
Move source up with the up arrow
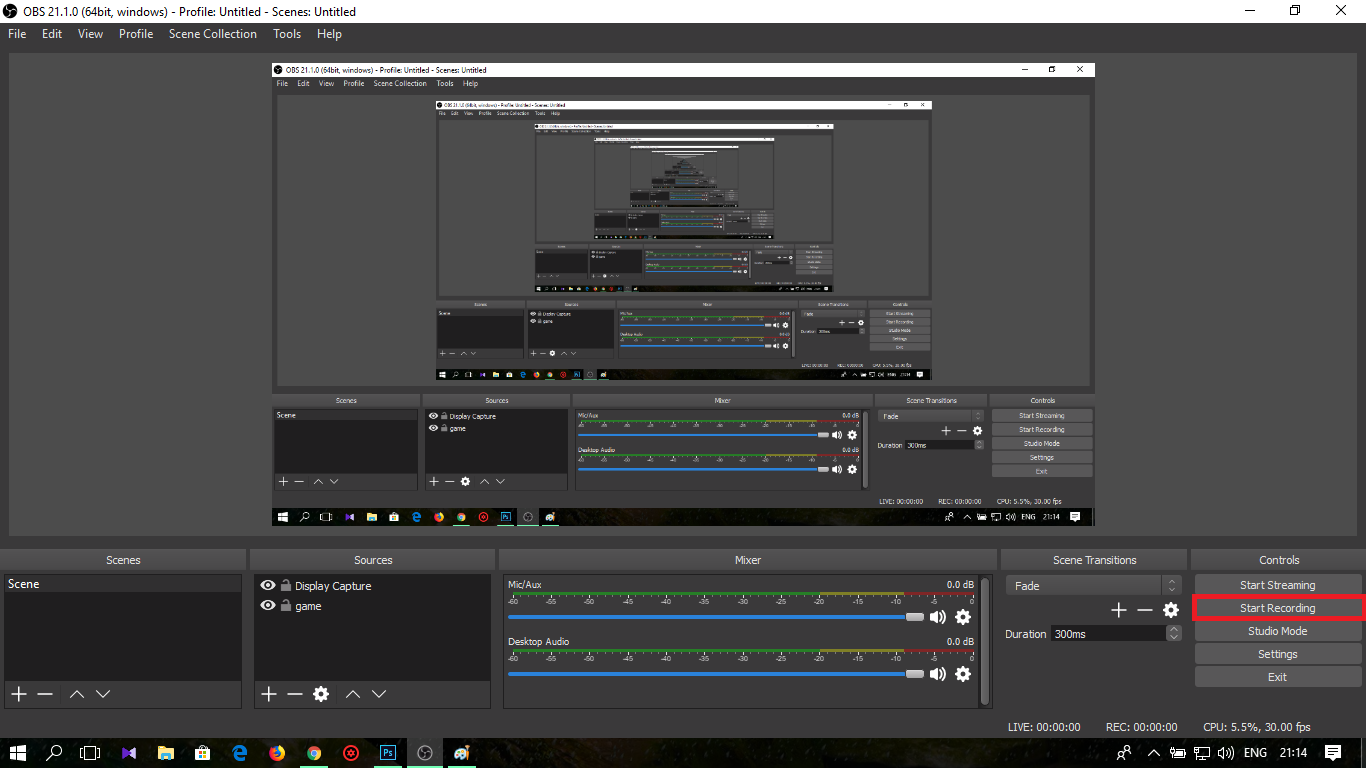coord(352,694)
